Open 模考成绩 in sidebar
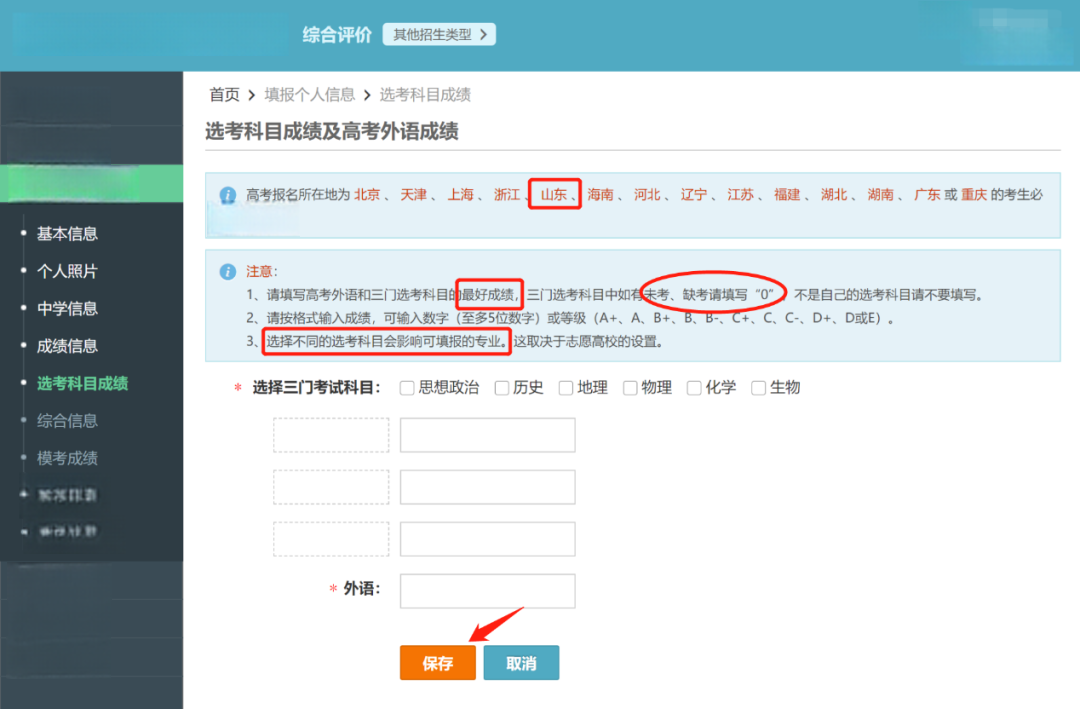The image size is (1080, 709). (68, 458)
